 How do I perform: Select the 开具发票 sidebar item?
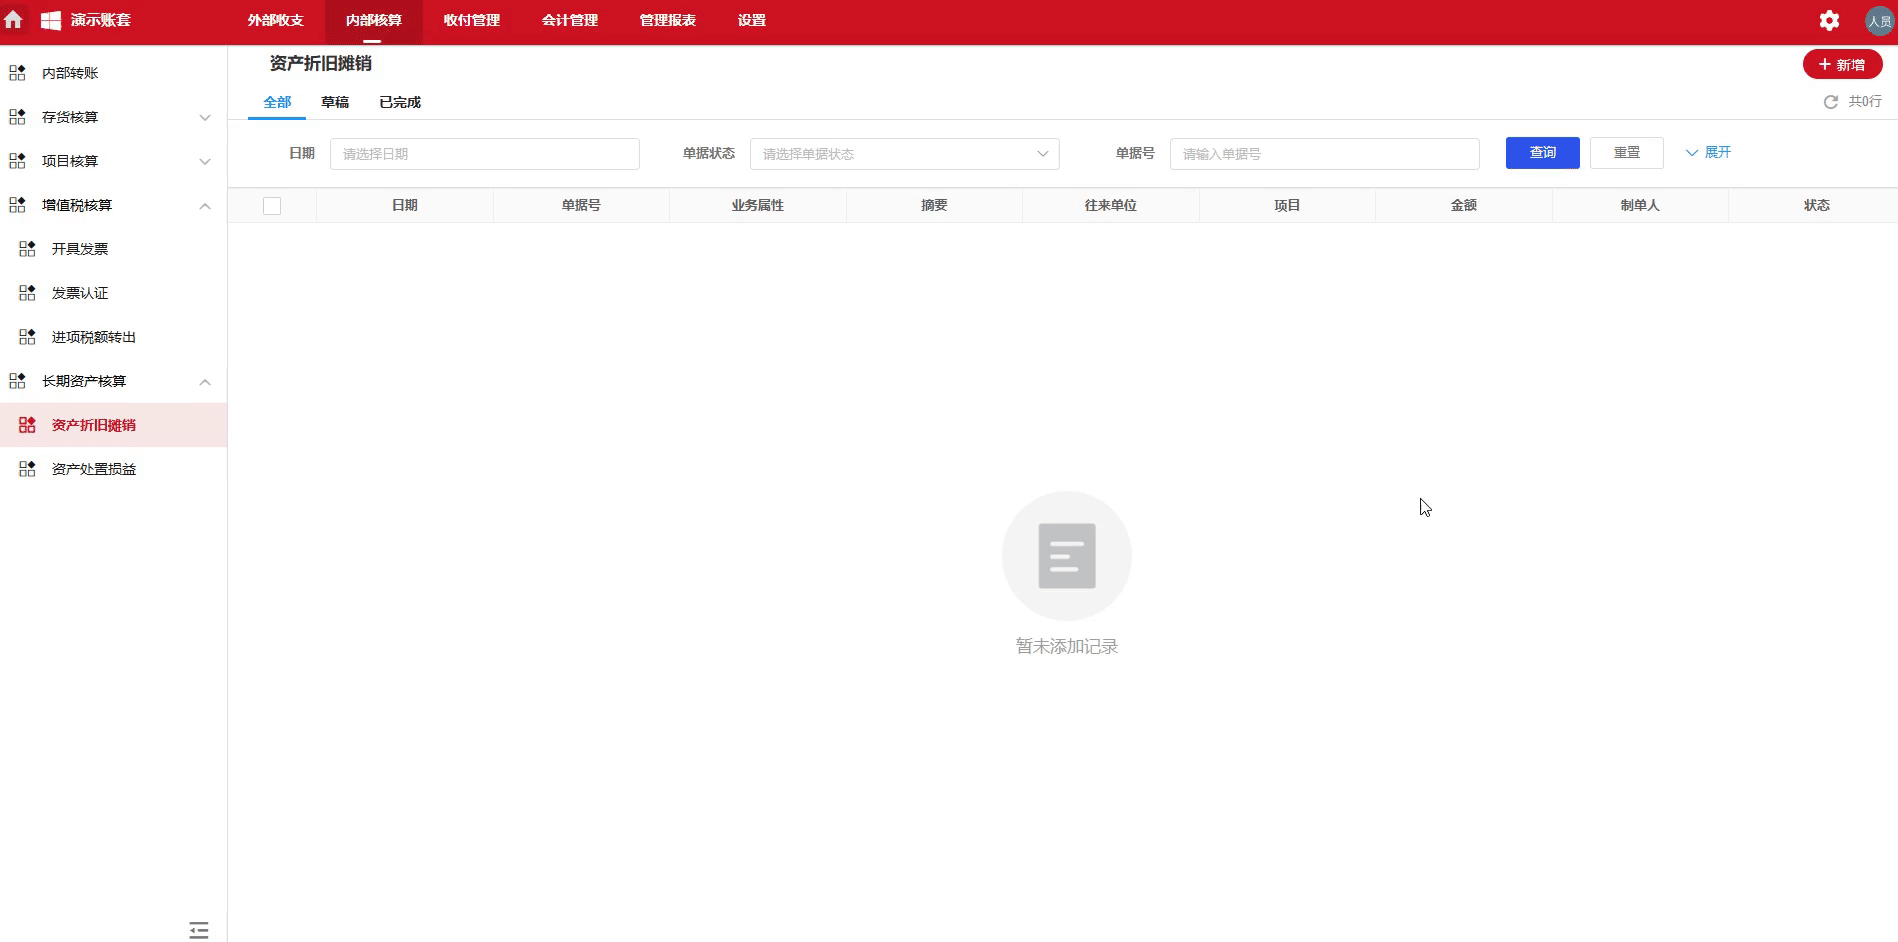tap(80, 248)
